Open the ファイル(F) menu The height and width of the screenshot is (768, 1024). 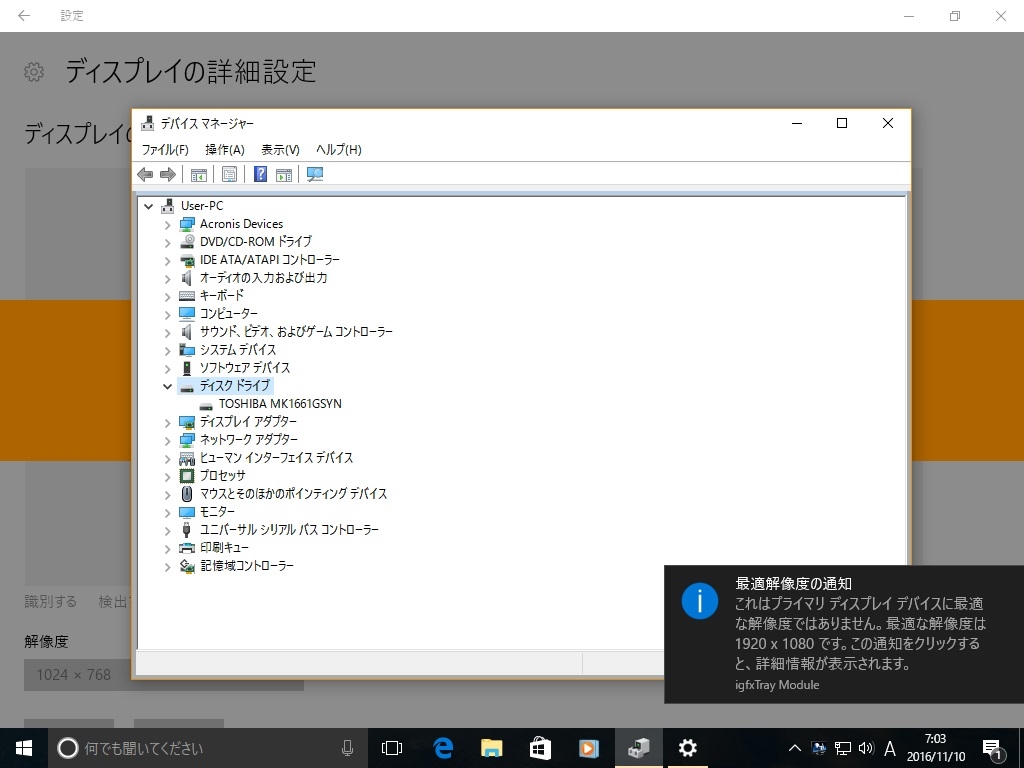click(165, 150)
